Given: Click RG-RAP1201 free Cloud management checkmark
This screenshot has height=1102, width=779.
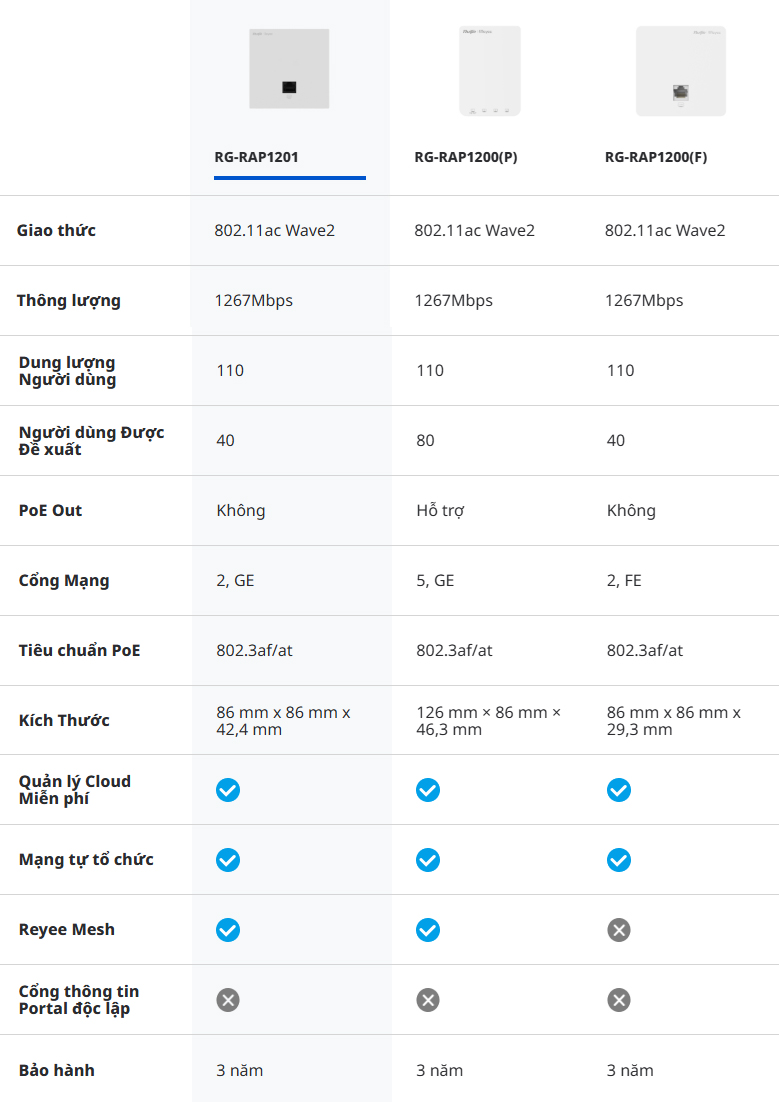Looking at the screenshot, I should (228, 790).
